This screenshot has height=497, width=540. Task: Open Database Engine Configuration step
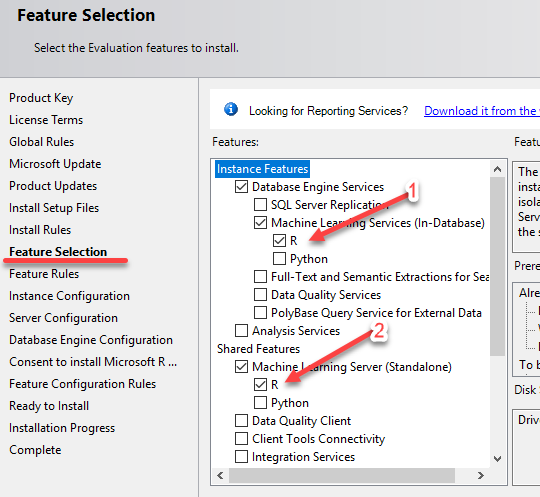[91, 340]
